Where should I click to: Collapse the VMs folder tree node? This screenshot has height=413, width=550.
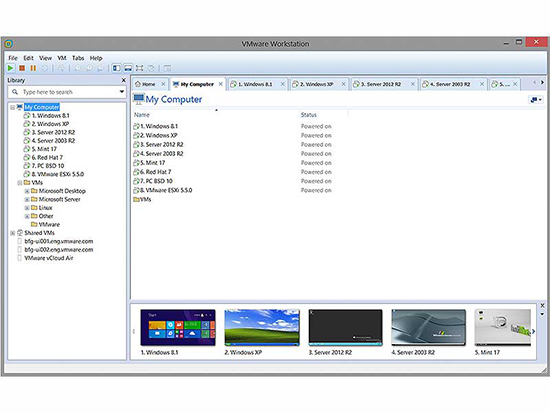pyautogui.click(x=20, y=182)
